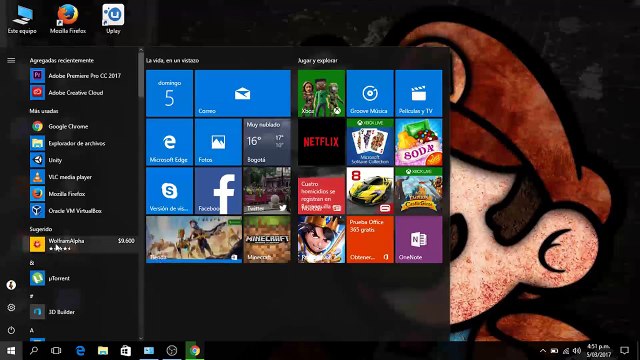Click the La vida, en un vistazo heading
Screen dimensions: 640x360
[172, 60]
